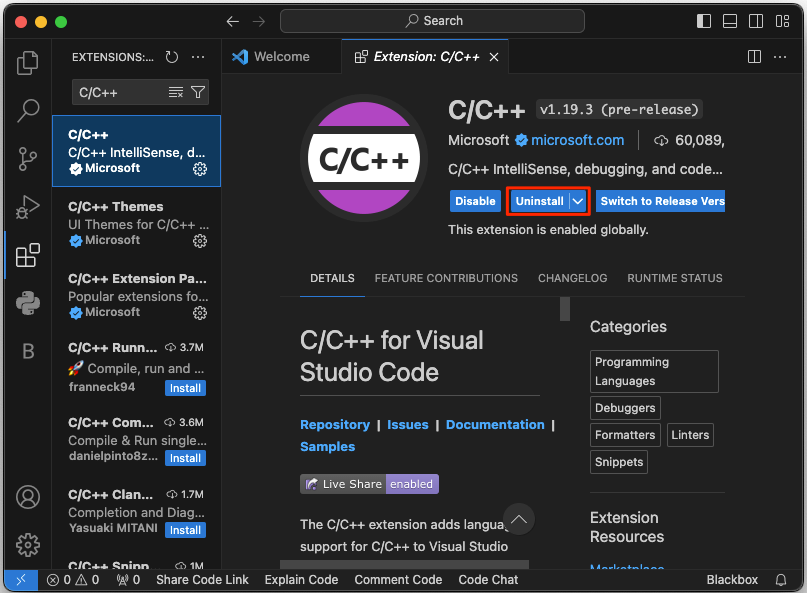The width and height of the screenshot is (807, 593).
Task: Open manage gear for C/C++ extension
Action: coord(200,169)
